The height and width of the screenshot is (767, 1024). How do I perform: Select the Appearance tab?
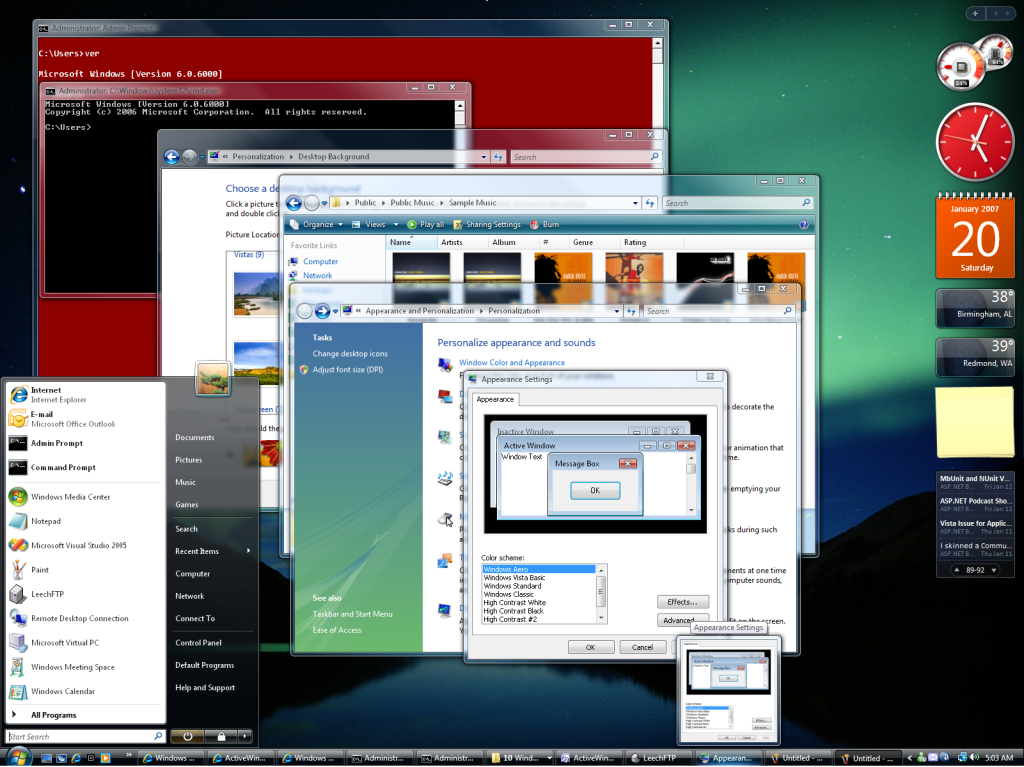495,399
